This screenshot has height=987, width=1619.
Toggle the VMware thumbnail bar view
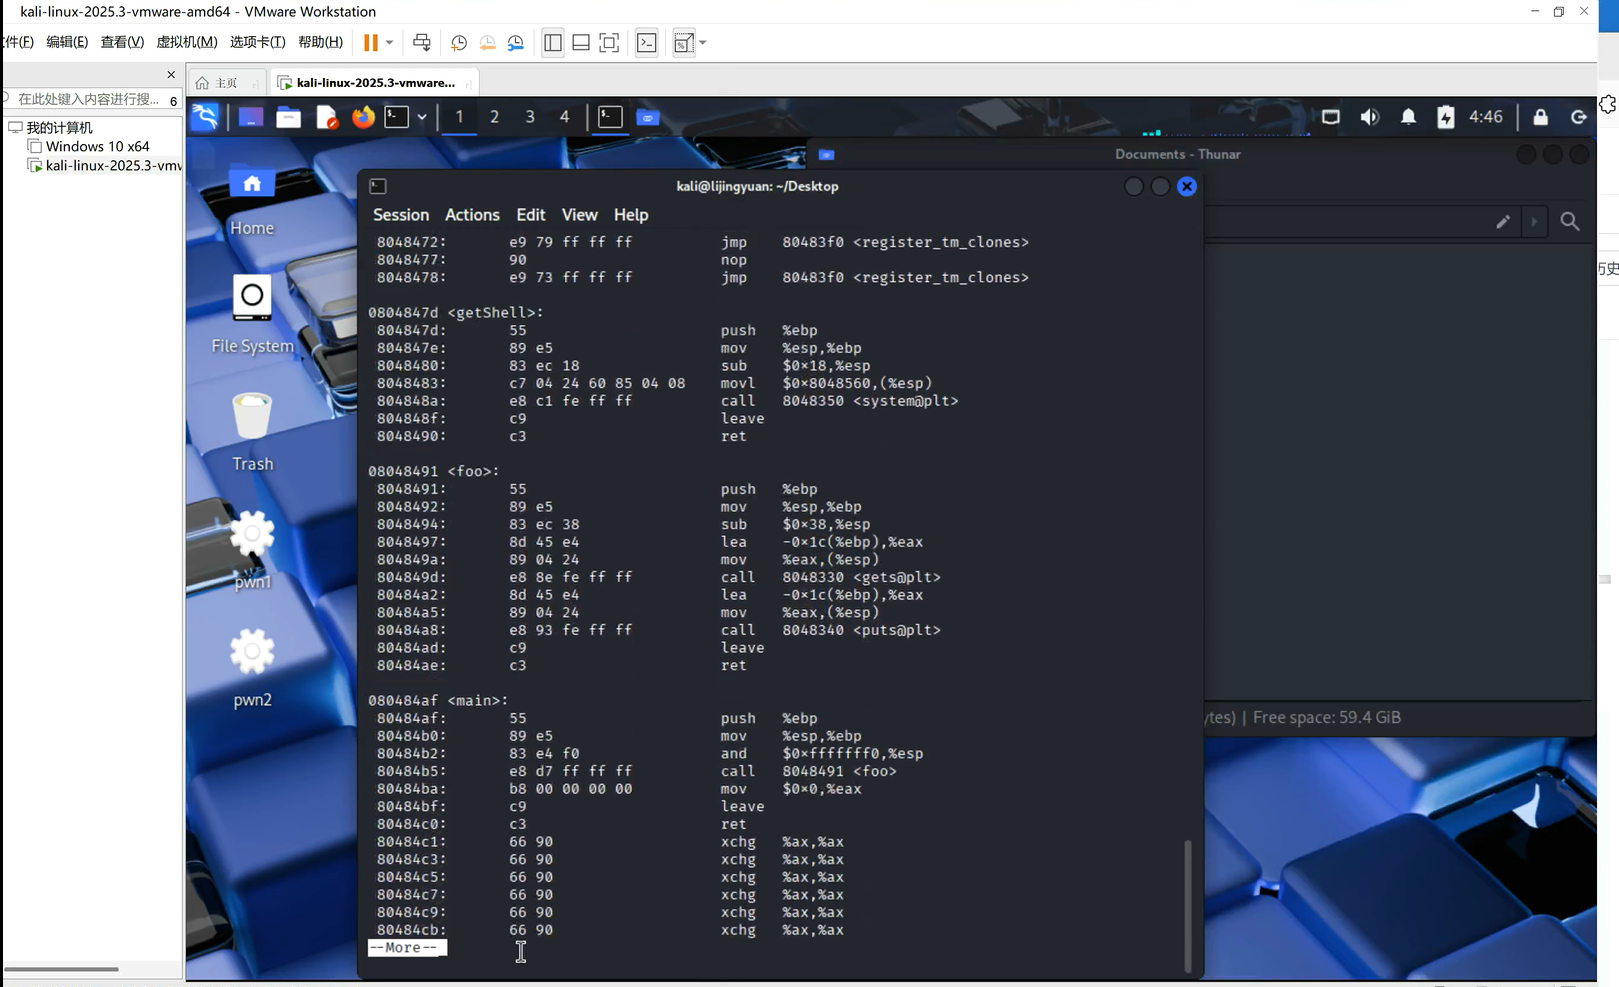tap(581, 43)
